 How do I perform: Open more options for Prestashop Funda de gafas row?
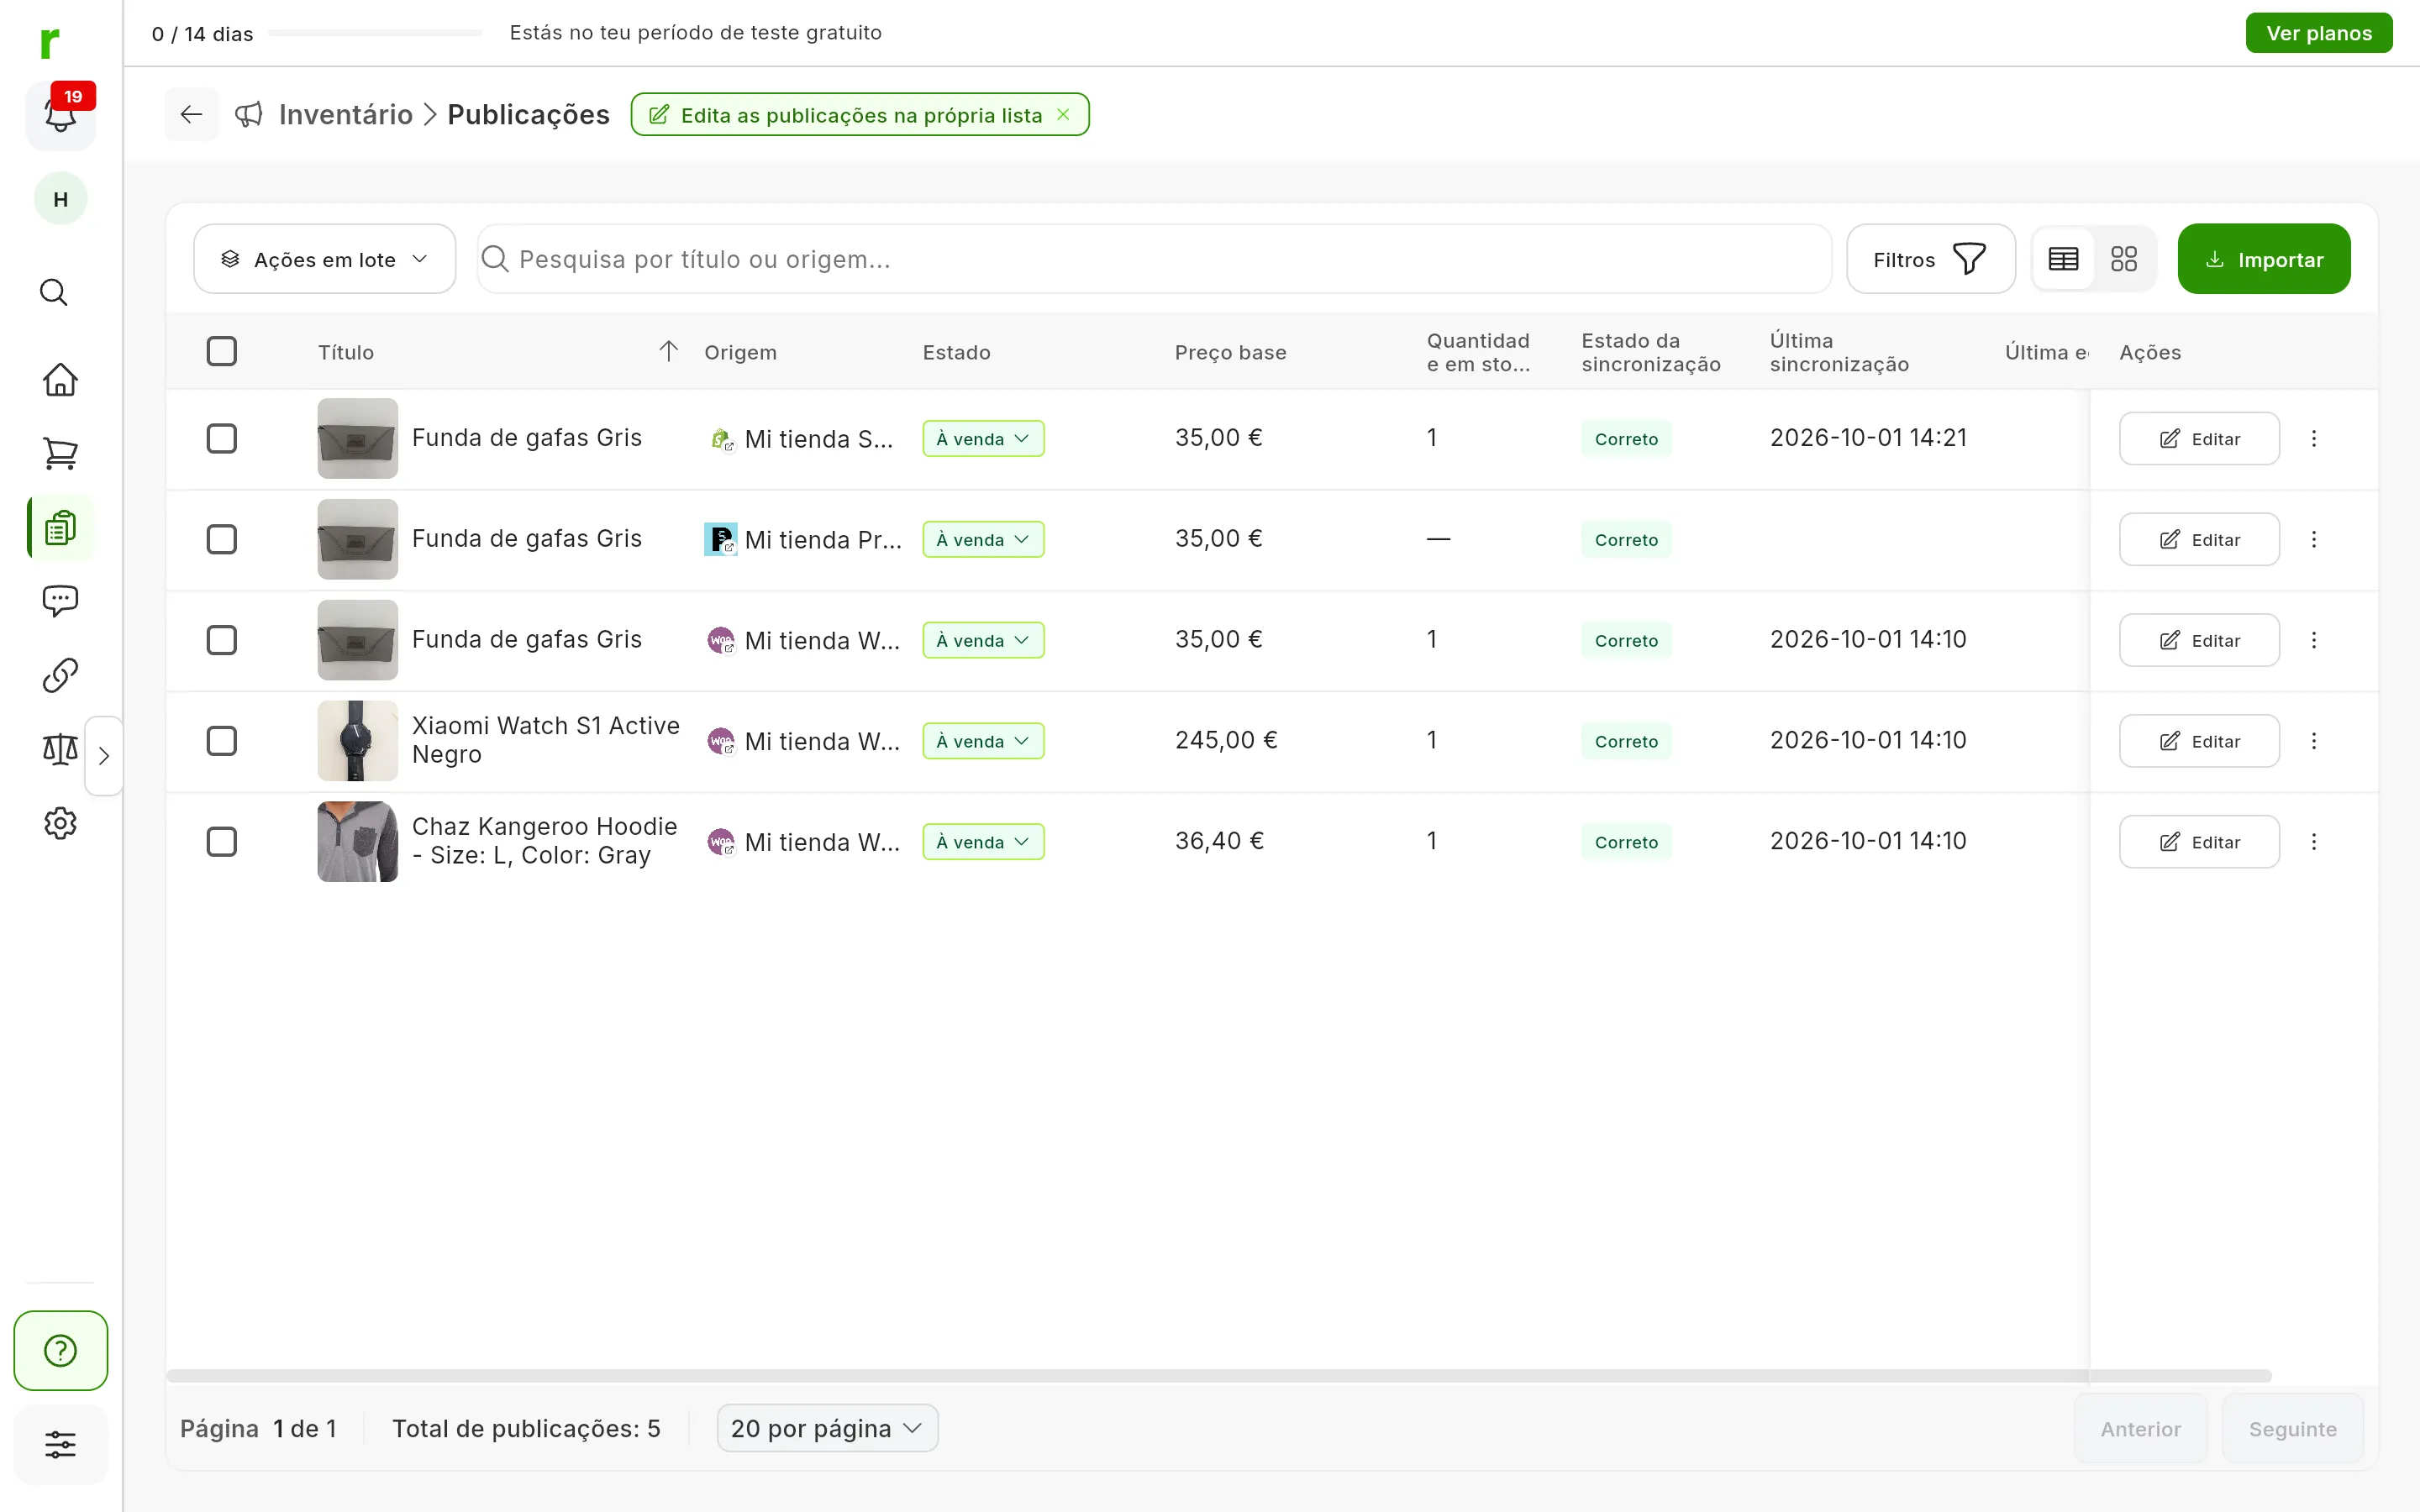[2313, 539]
